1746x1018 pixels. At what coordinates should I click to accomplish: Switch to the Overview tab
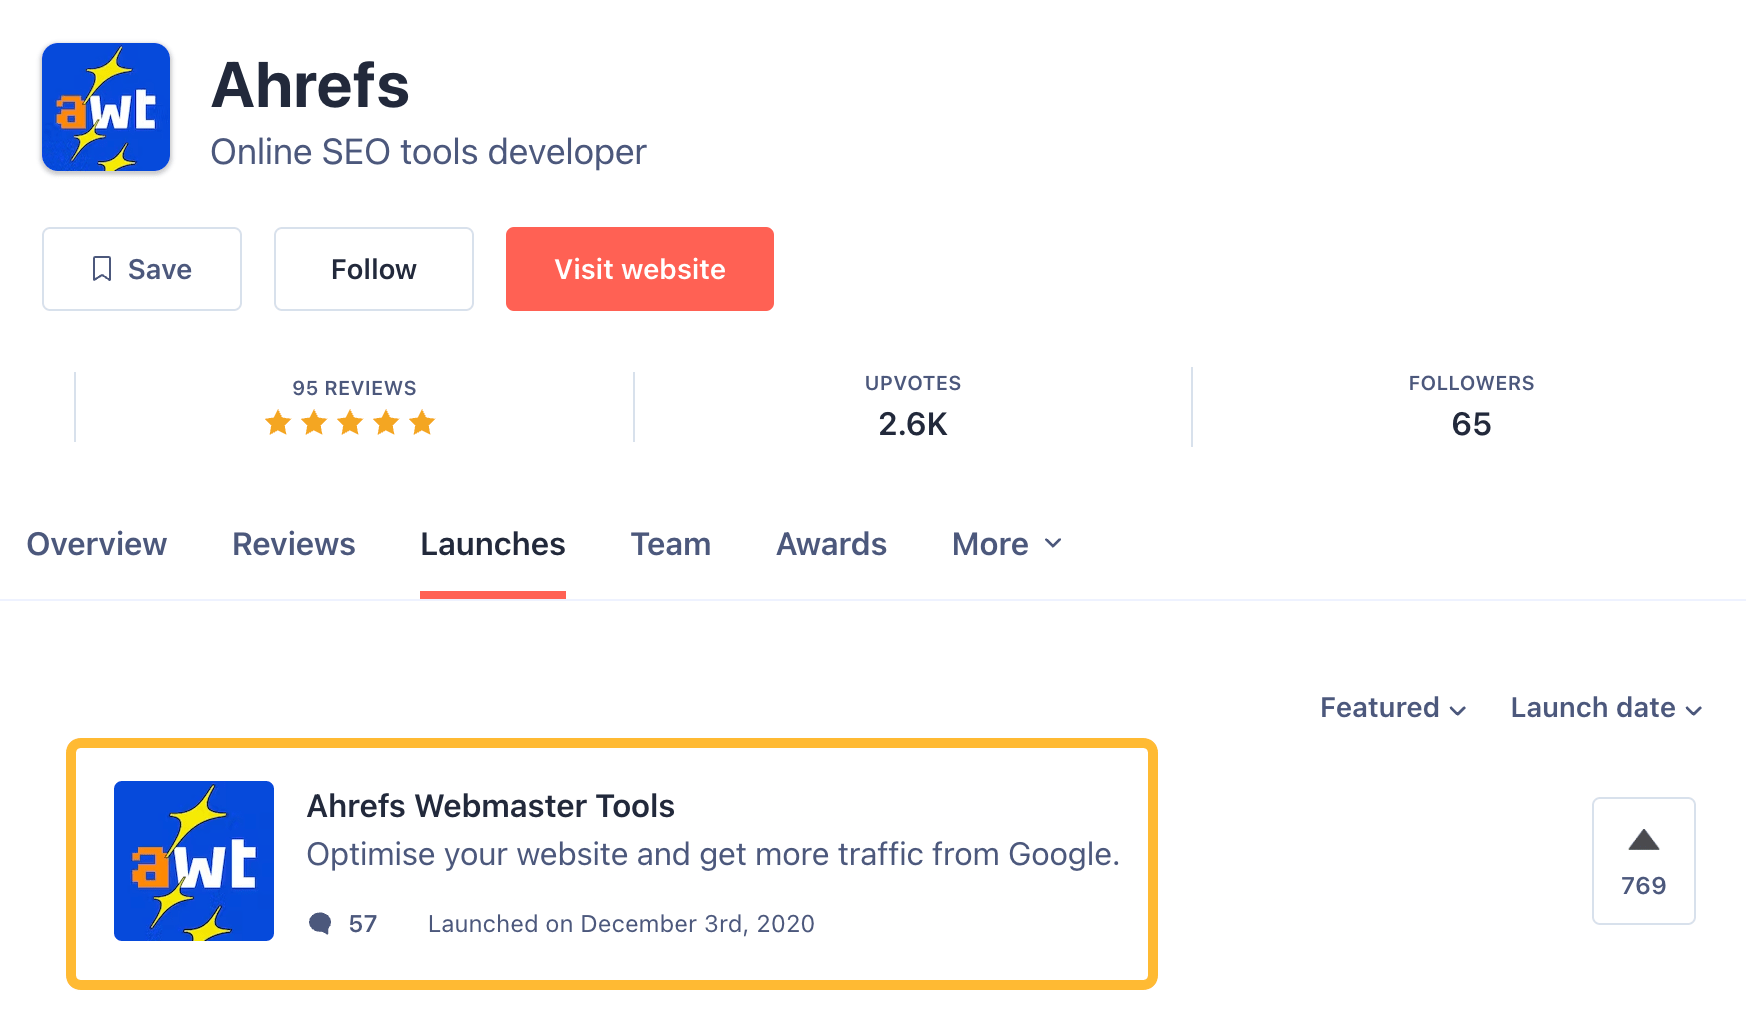(x=97, y=543)
